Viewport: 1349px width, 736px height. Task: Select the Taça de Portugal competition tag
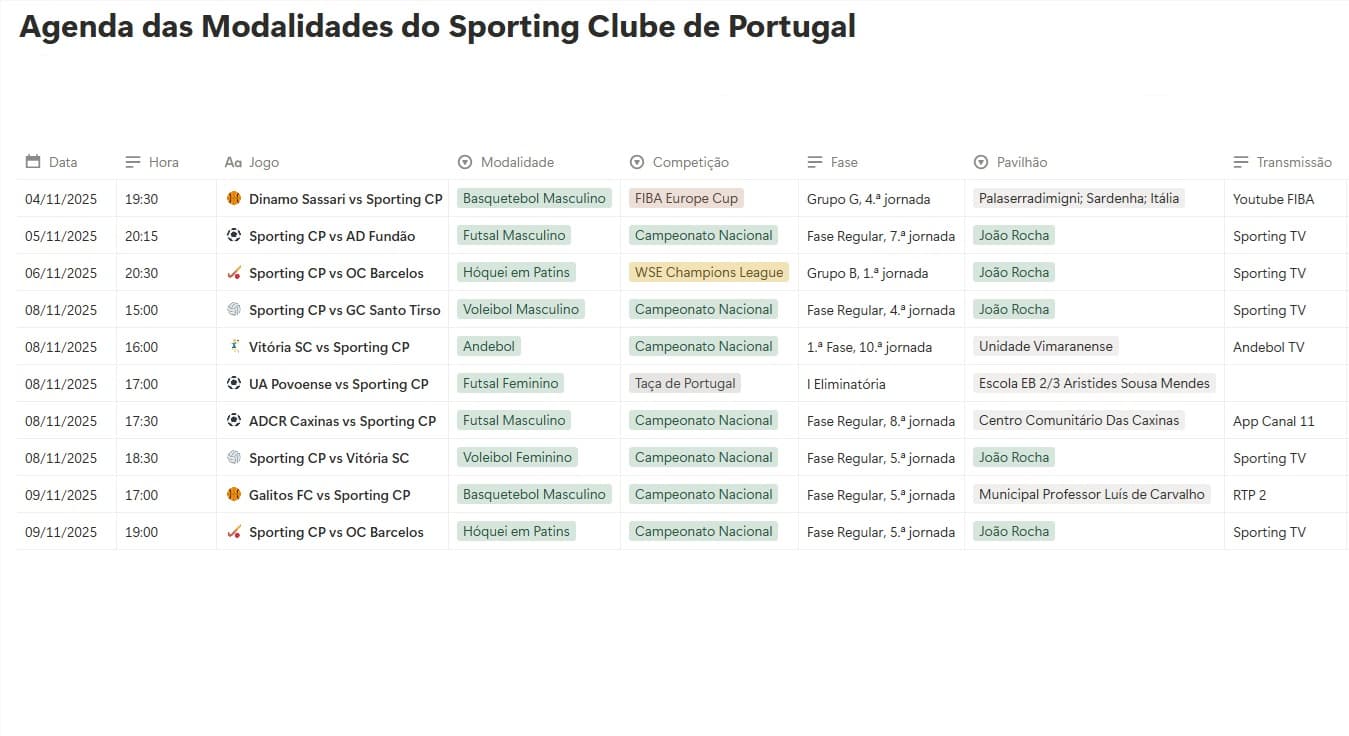(685, 383)
